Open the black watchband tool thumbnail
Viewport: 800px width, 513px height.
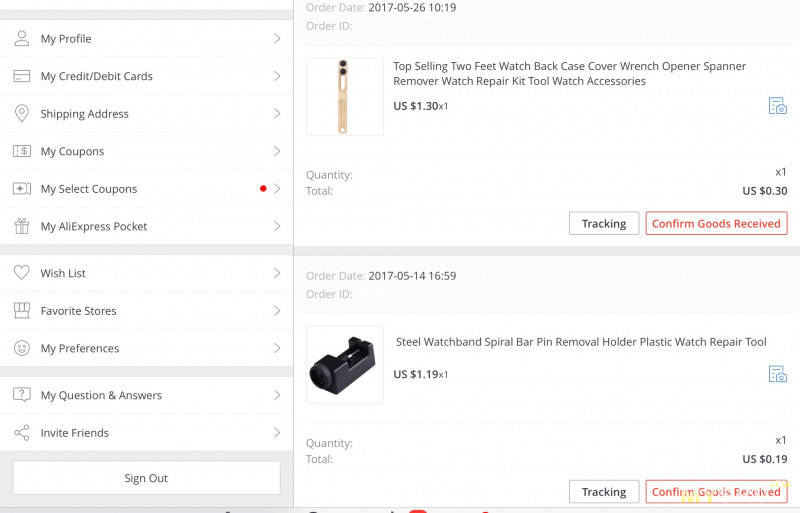[x=344, y=365]
